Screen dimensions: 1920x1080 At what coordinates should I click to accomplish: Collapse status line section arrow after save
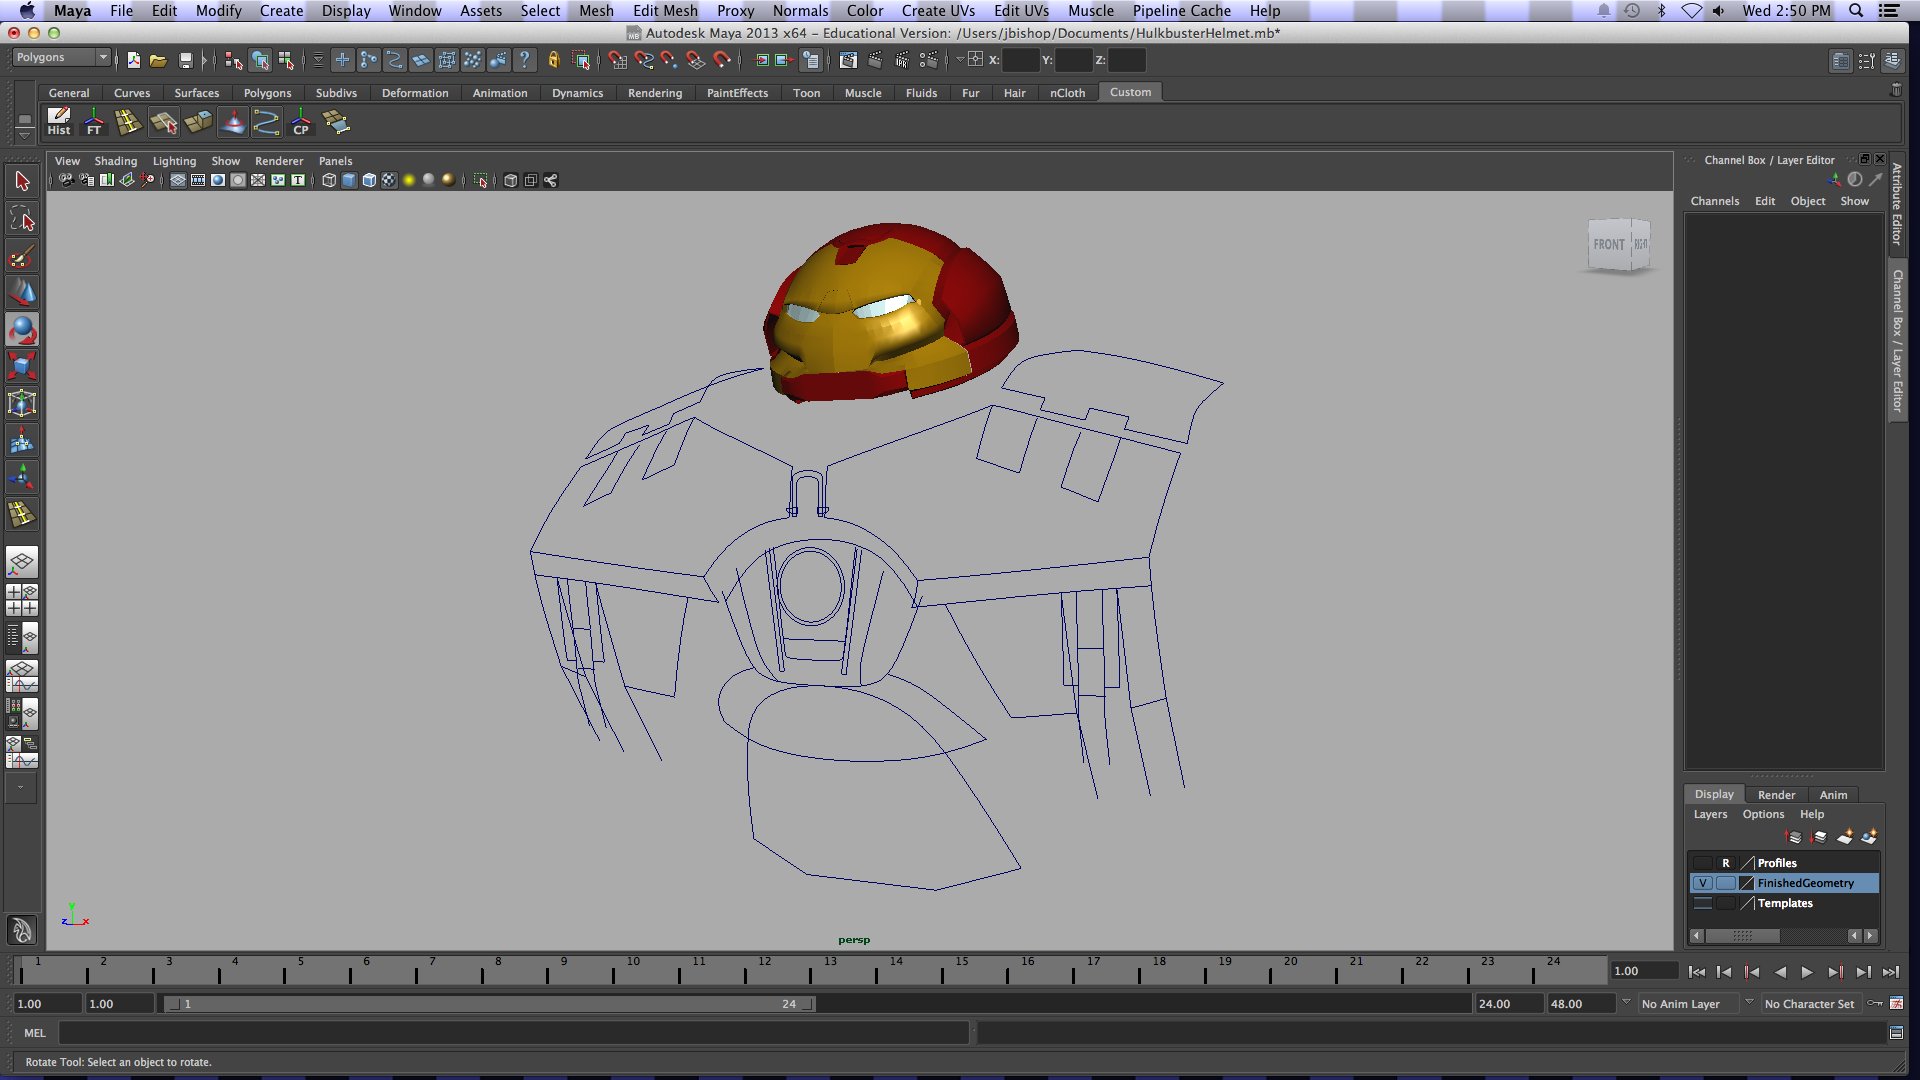[205, 60]
